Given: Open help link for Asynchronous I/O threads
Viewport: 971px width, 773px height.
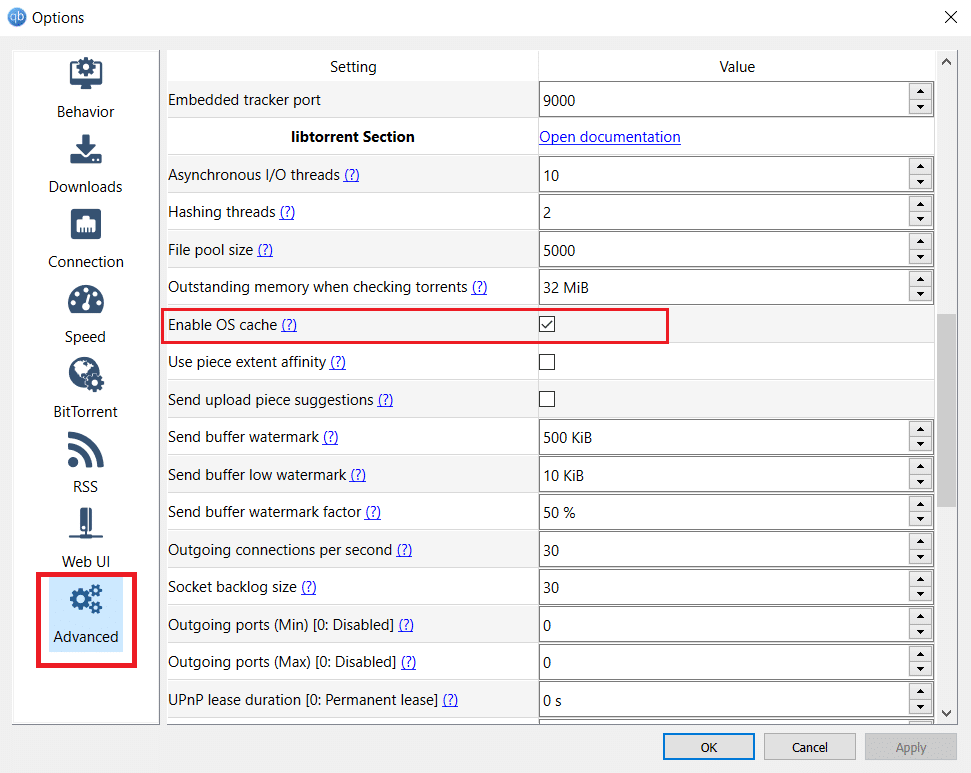Looking at the screenshot, I should [351, 175].
